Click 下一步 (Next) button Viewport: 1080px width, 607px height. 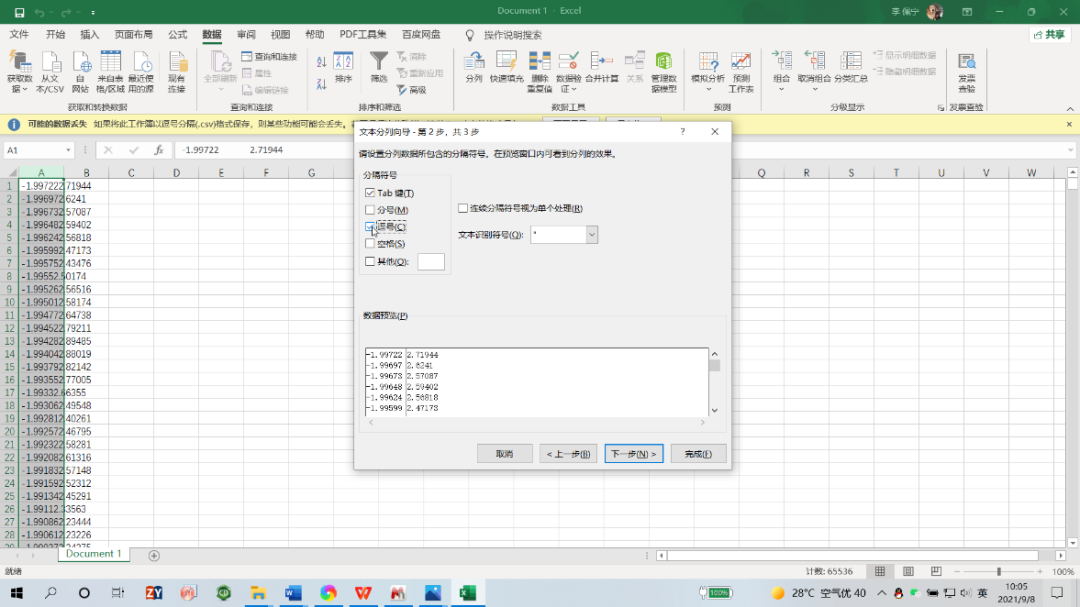point(634,454)
